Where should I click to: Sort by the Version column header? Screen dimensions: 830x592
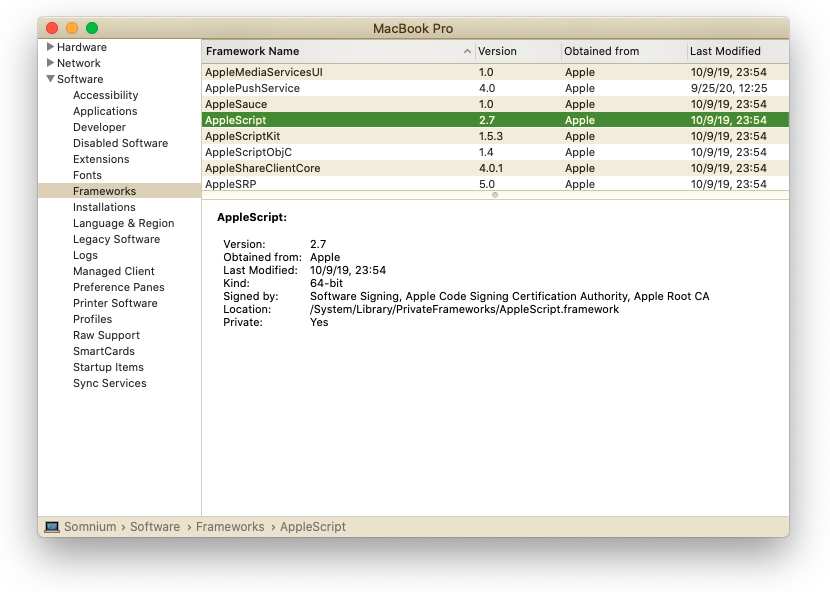pyautogui.click(x=497, y=51)
